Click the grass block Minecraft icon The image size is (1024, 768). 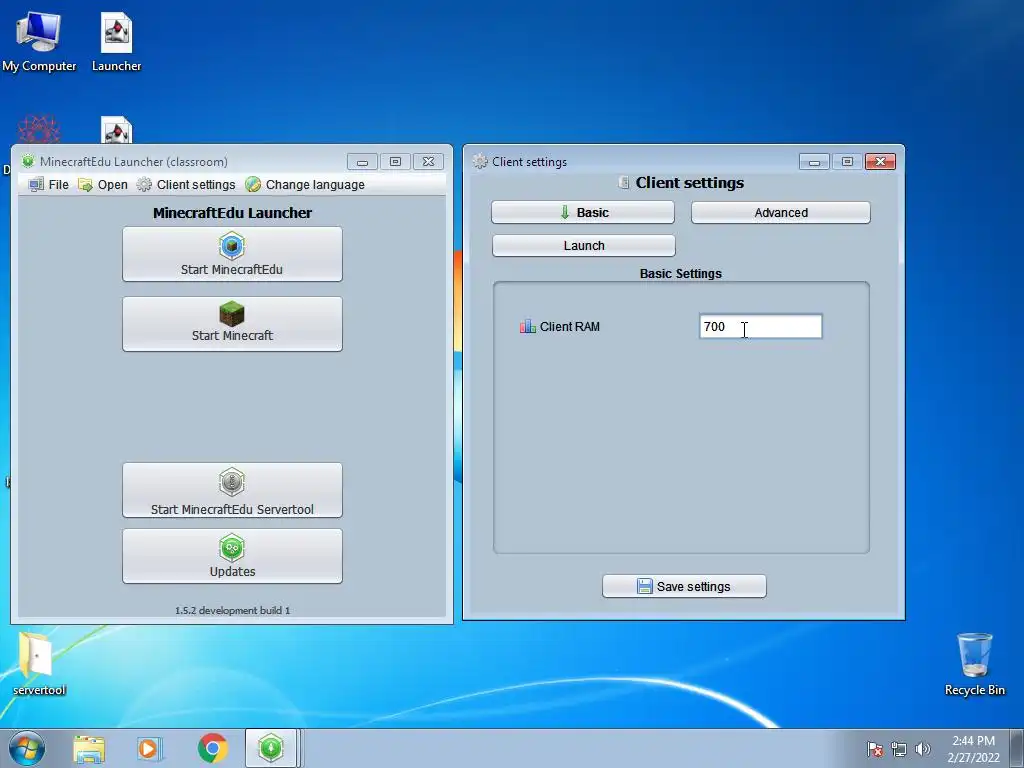[232, 314]
